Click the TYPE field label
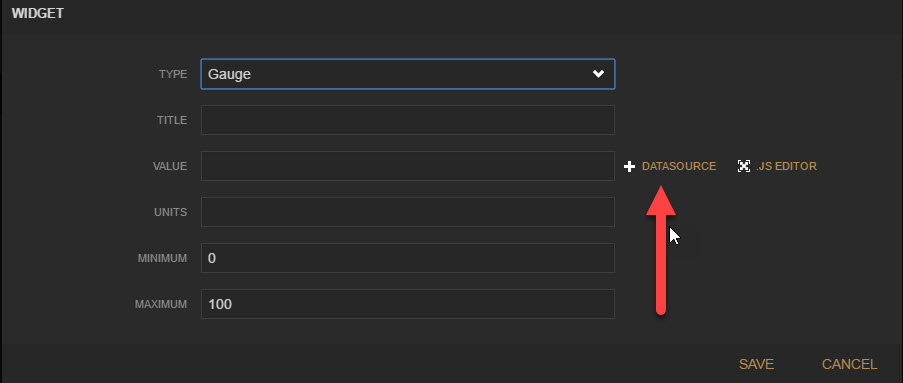 pyautogui.click(x=173, y=74)
